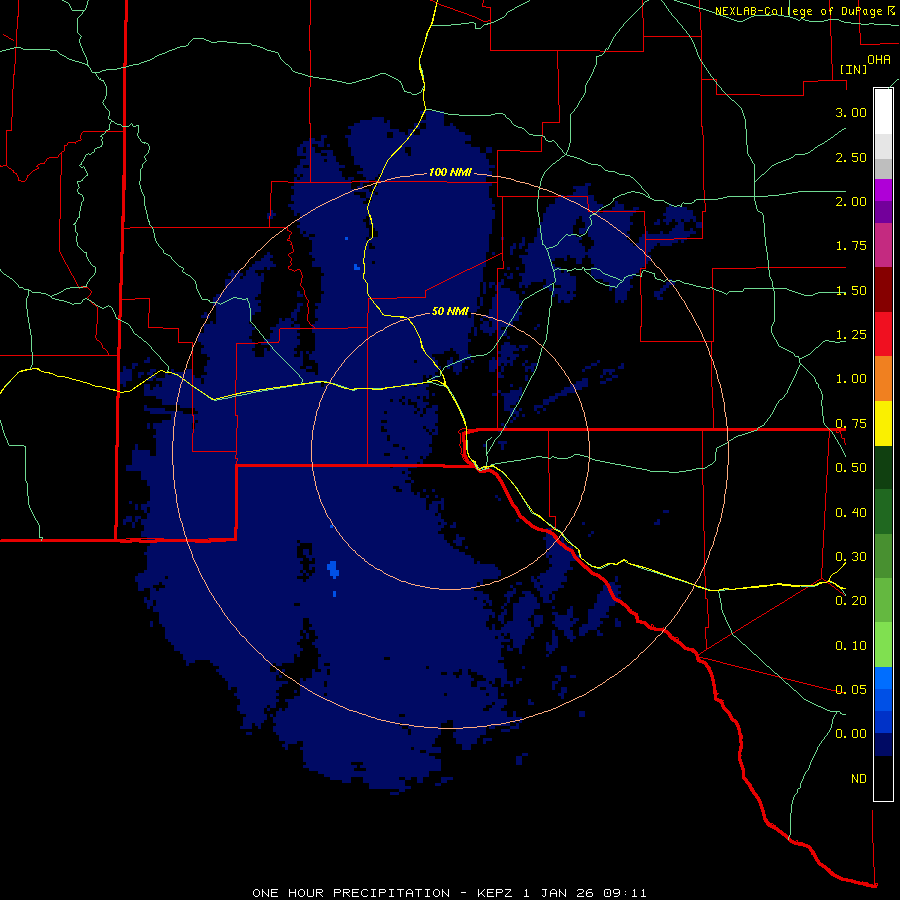The image size is (900, 900).
Task: Click the 2.00 legend value
Action: click(851, 201)
